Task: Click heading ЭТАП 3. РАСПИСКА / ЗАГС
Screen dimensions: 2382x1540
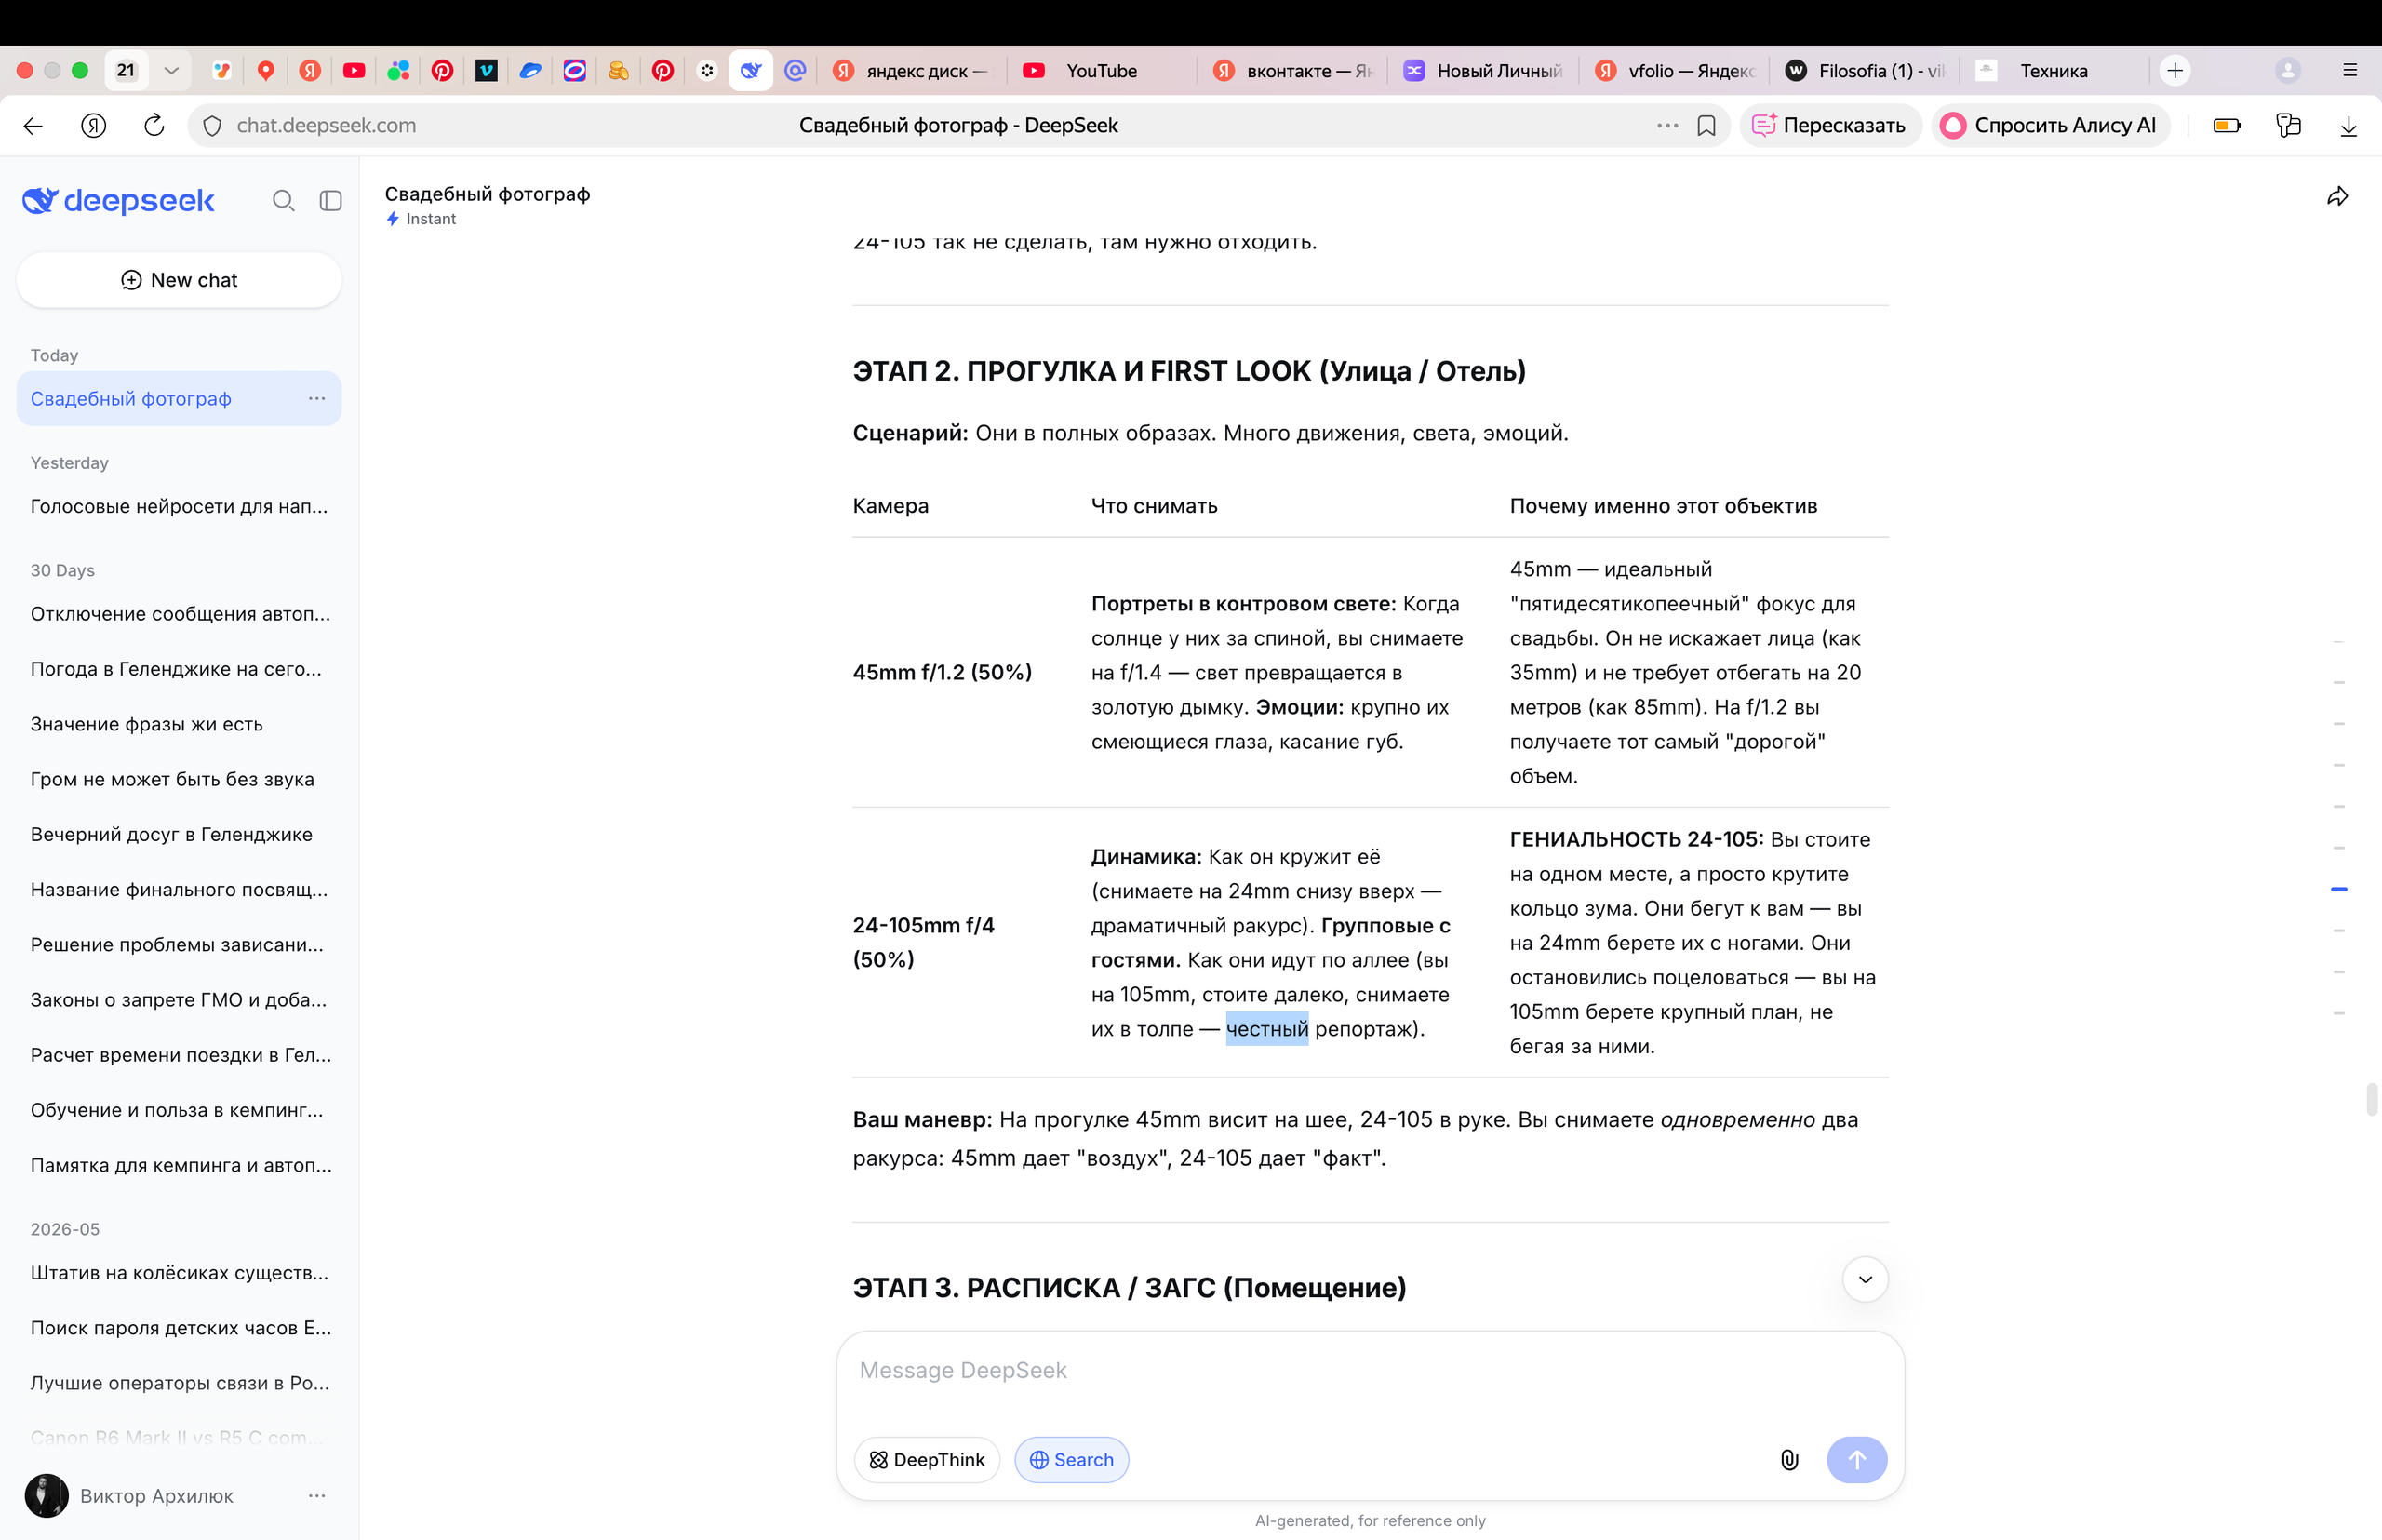Action: click(1129, 1288)
